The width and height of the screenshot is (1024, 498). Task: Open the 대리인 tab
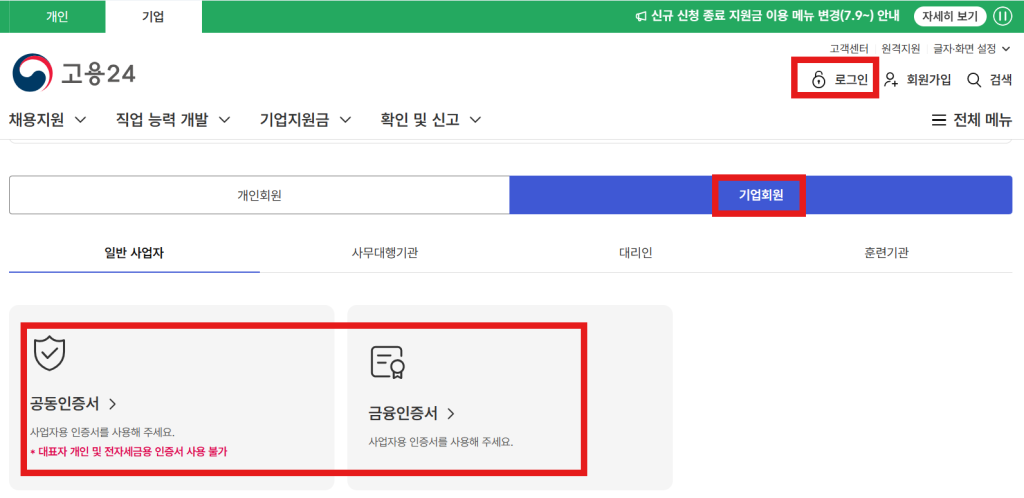[x=635, y=253]
